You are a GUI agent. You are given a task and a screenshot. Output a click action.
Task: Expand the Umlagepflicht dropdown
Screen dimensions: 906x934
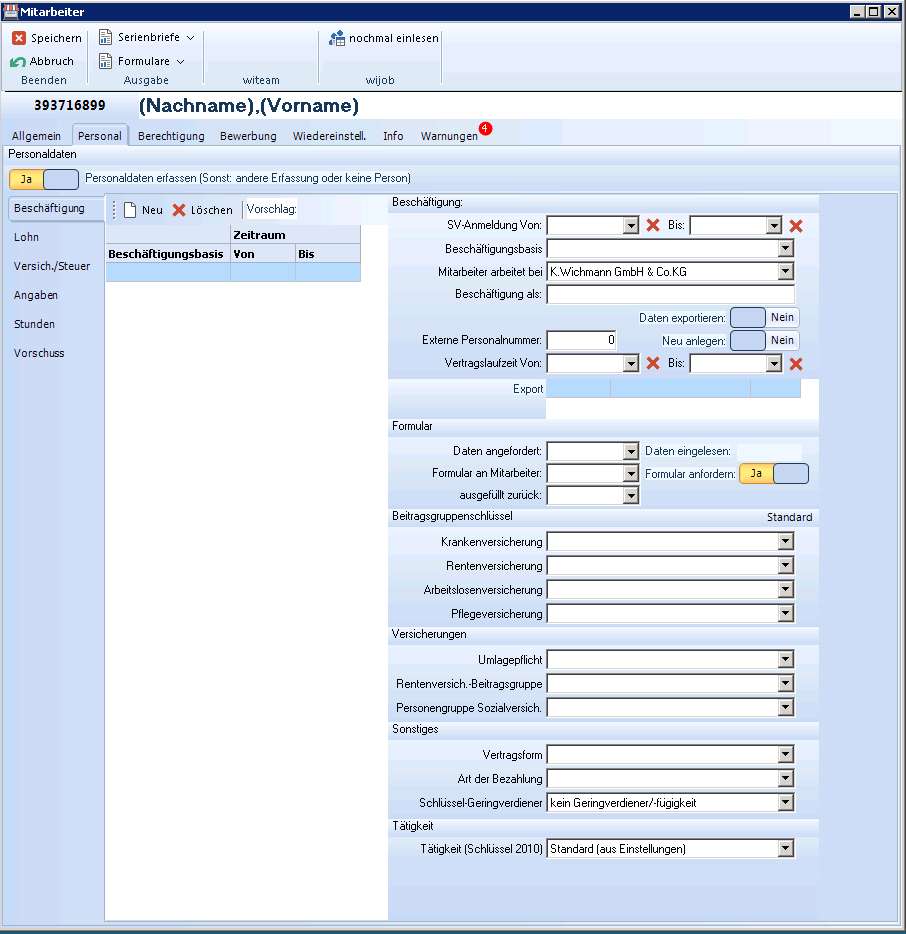pyautogui.click(x=786, y=659)
